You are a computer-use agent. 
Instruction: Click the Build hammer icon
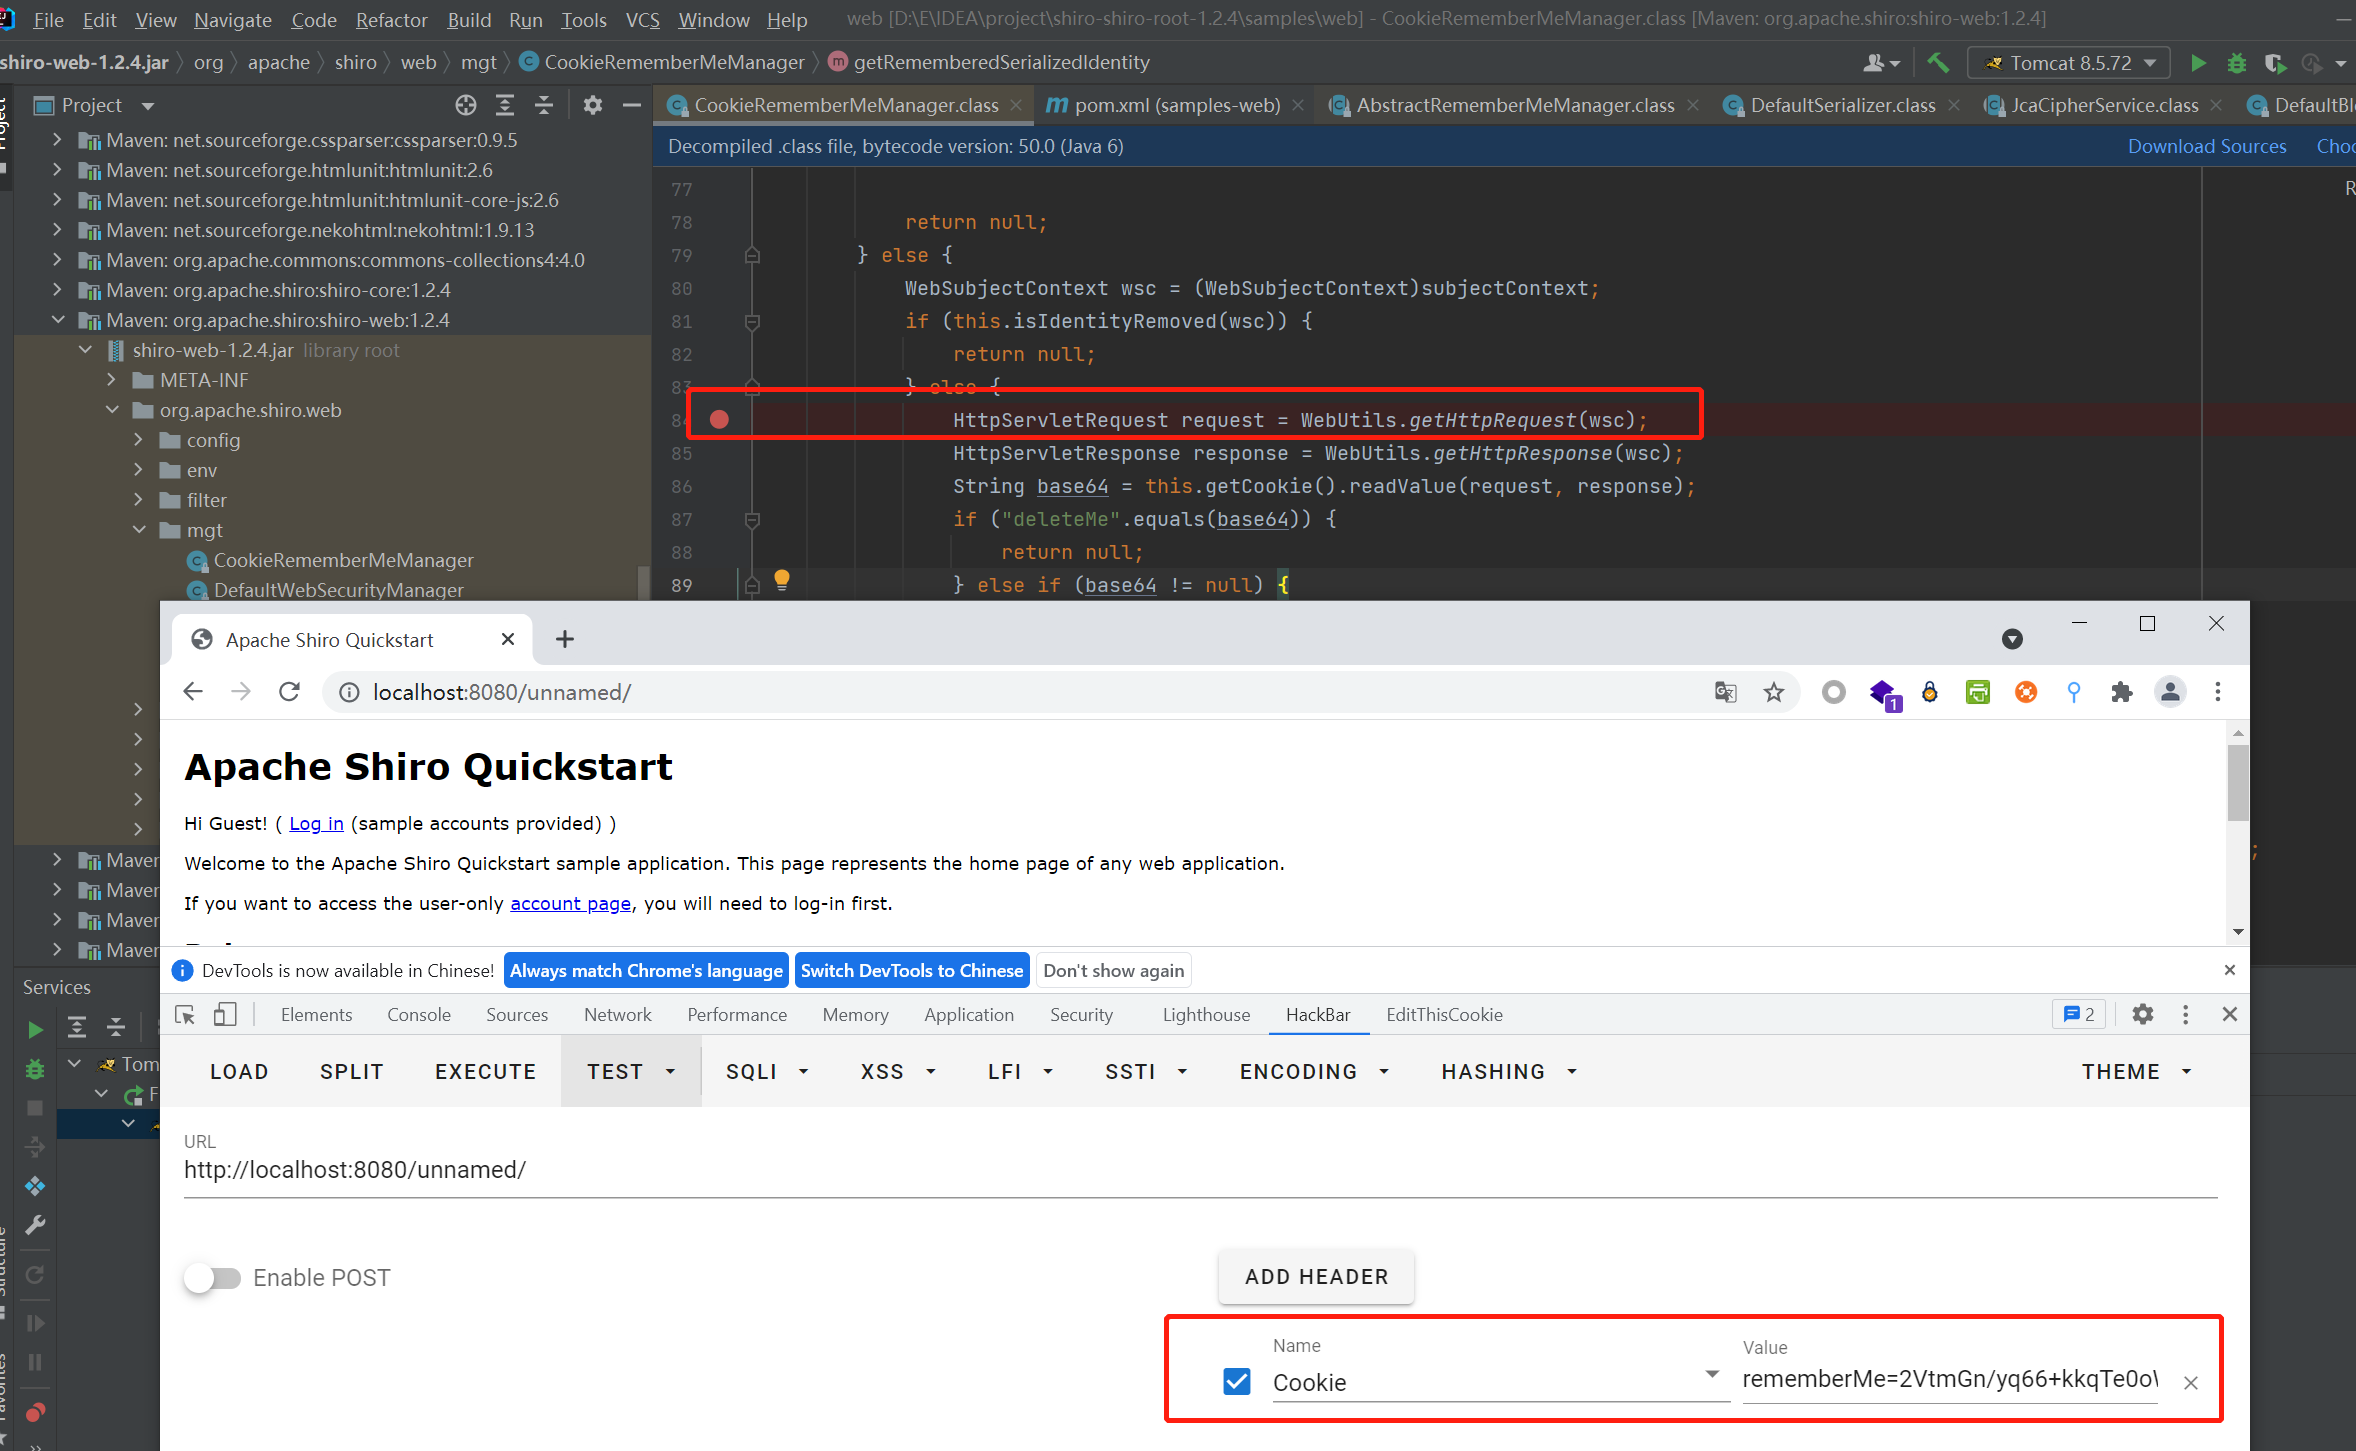(x=1938, y=63)
